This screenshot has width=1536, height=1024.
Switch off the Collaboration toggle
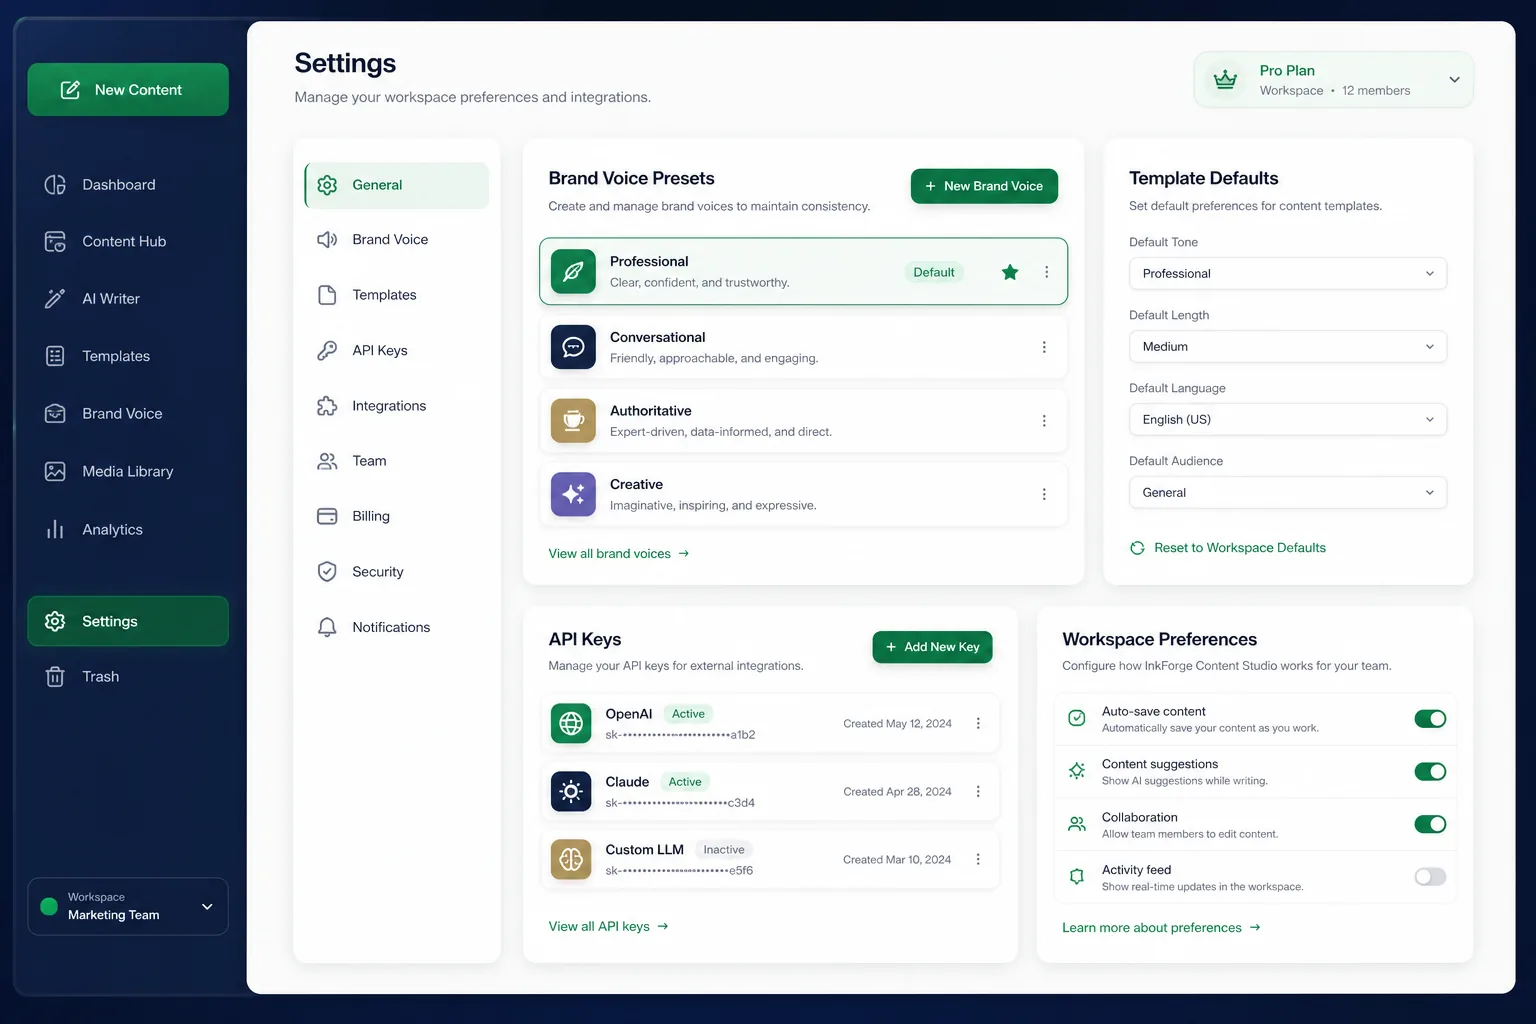(x=1430, y=824)
